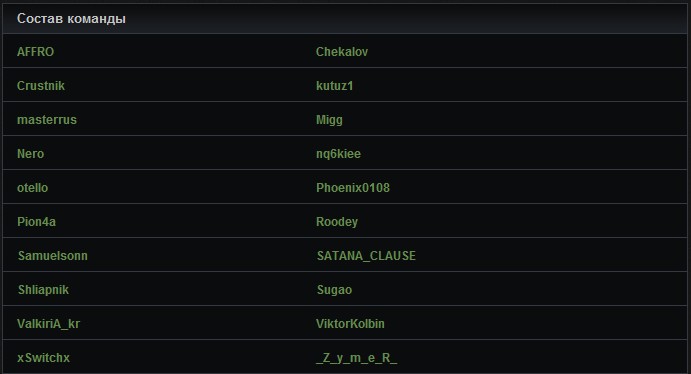The width and height of the screenshot is (691, 374).
Task: View masterrus profile
Action: (x=47, y=120)
